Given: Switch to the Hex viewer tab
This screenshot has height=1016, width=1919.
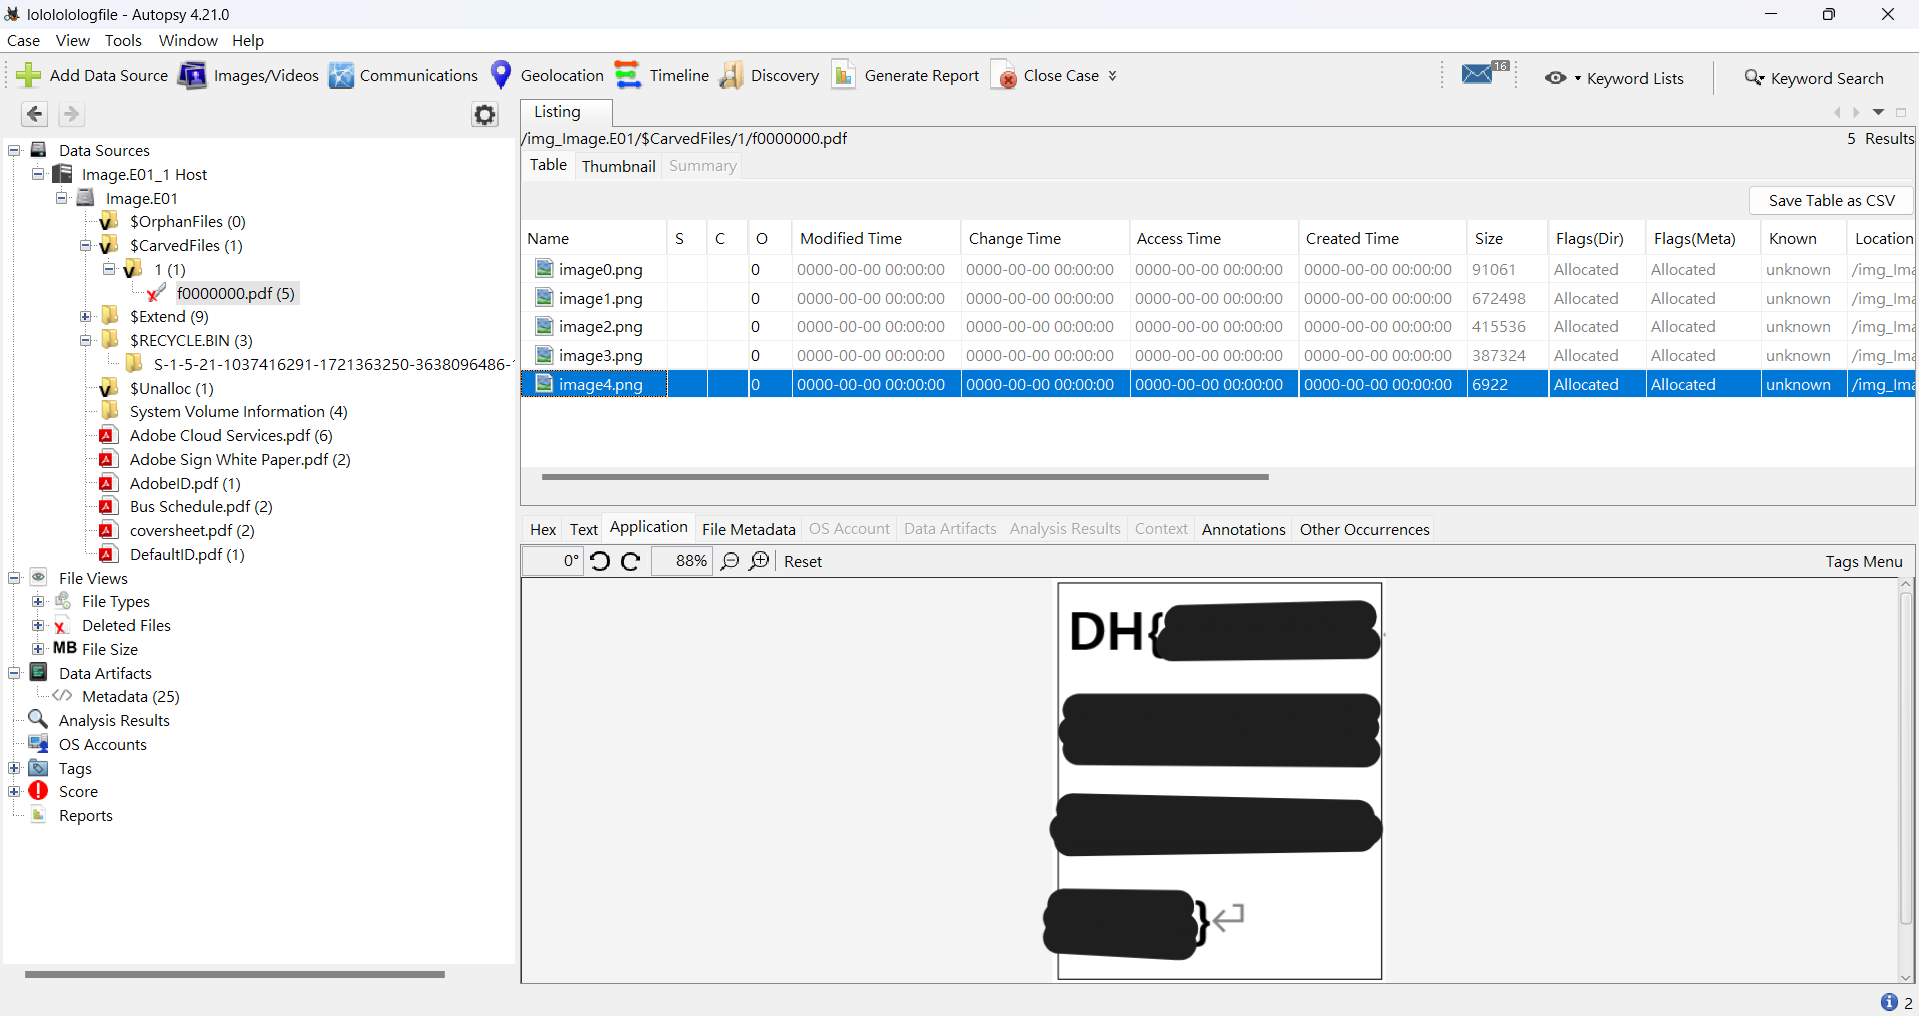Looking at the screenshot, I should coord(543,530).
